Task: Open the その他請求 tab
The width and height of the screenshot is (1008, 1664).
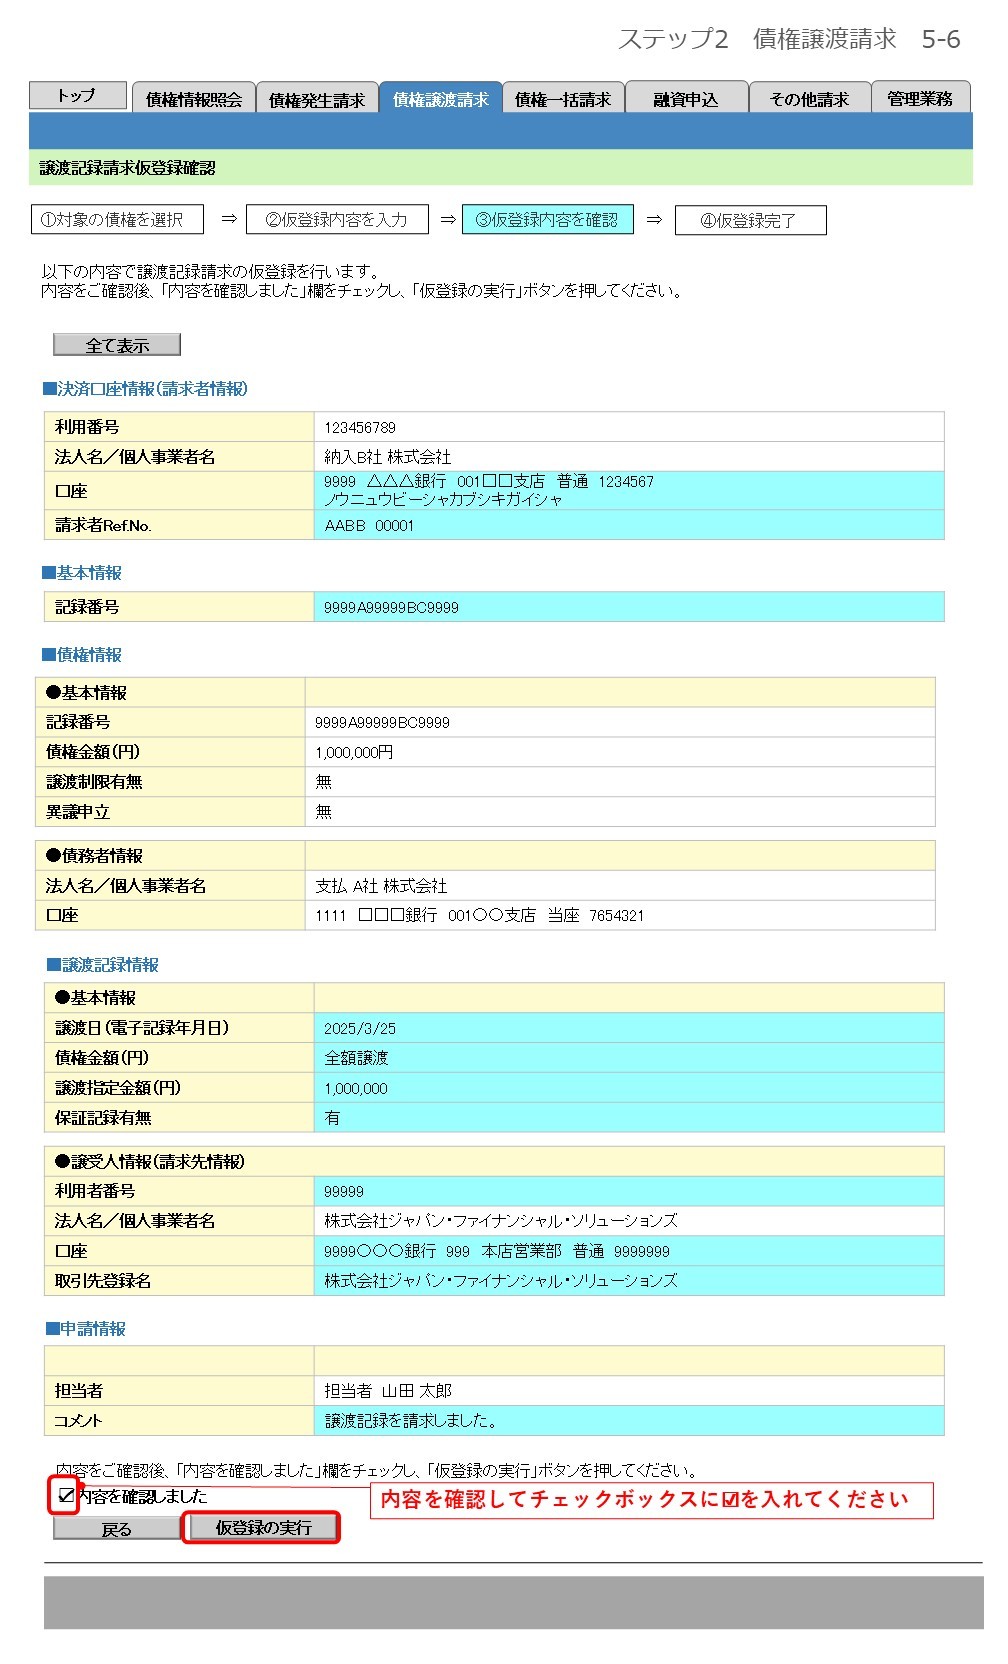Action: (809, 99)
